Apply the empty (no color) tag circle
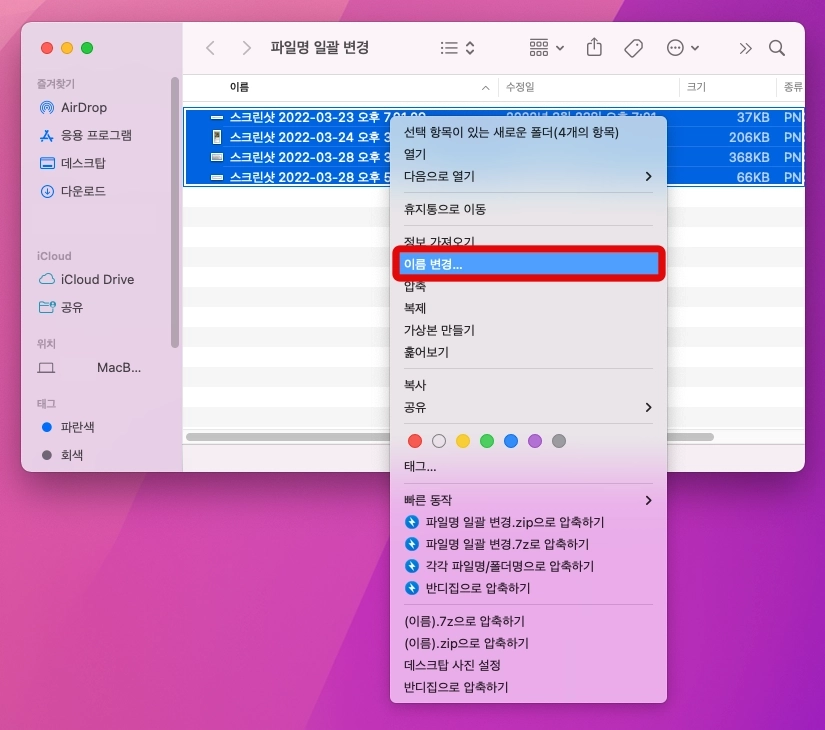Screen dimensions: 825x730 [x=439, y=441]
